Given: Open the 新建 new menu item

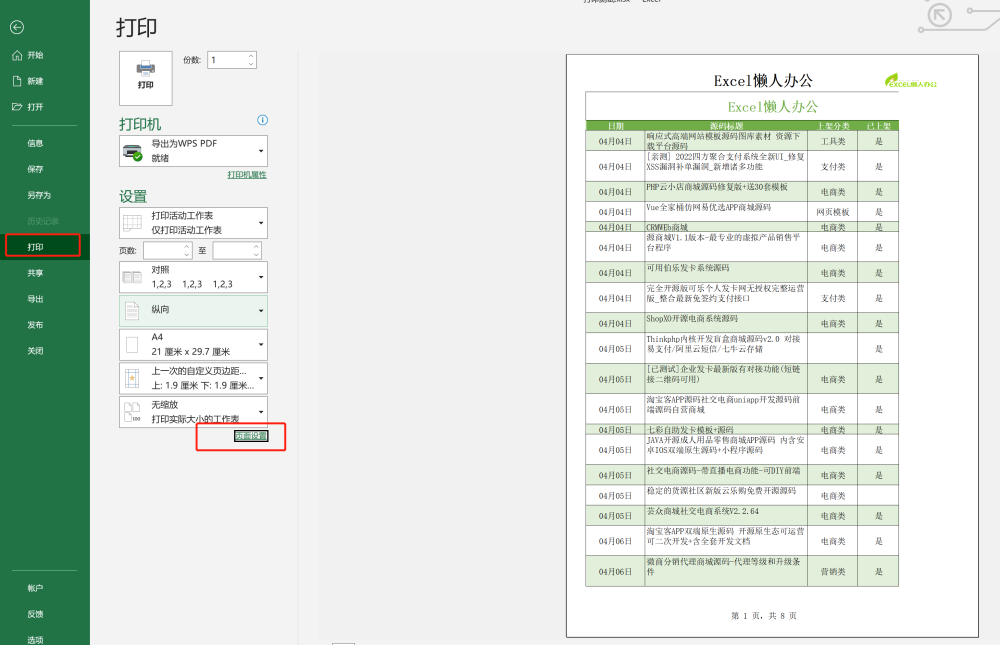Looking at the screenshot, I should click(x=35, y=81).
